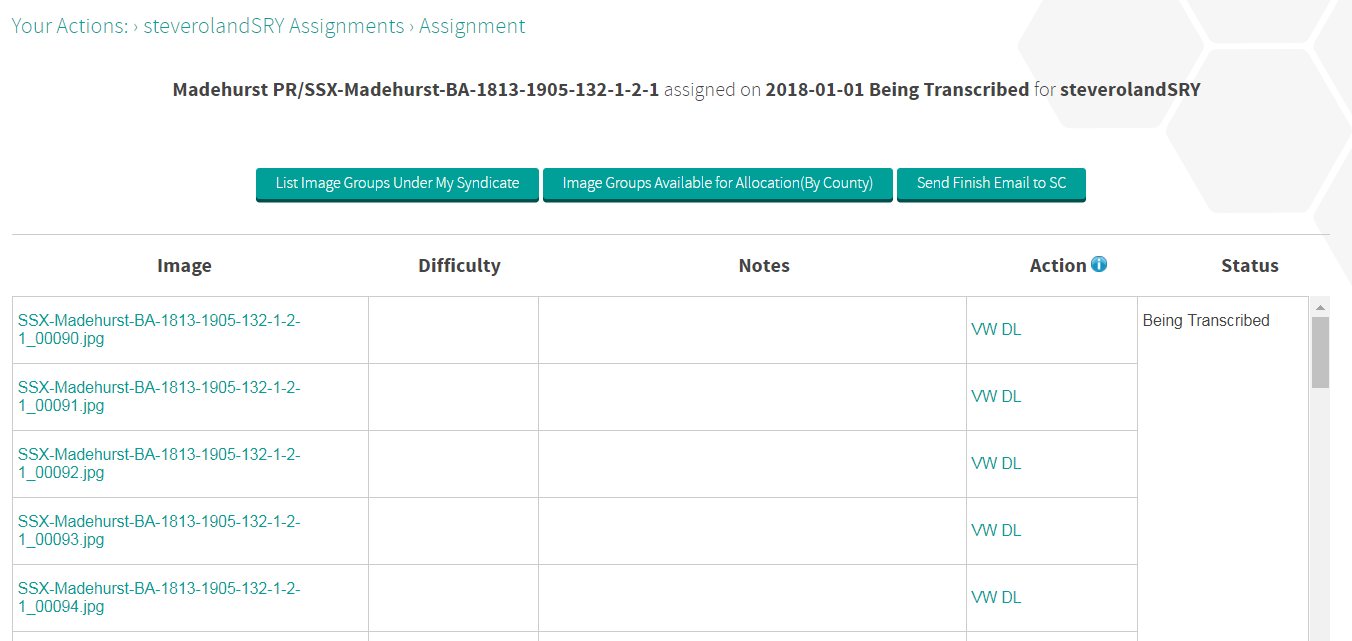Click the Action column header text
The height and width of the screenshot is (641, 1352).
(x=1058, y=266)
